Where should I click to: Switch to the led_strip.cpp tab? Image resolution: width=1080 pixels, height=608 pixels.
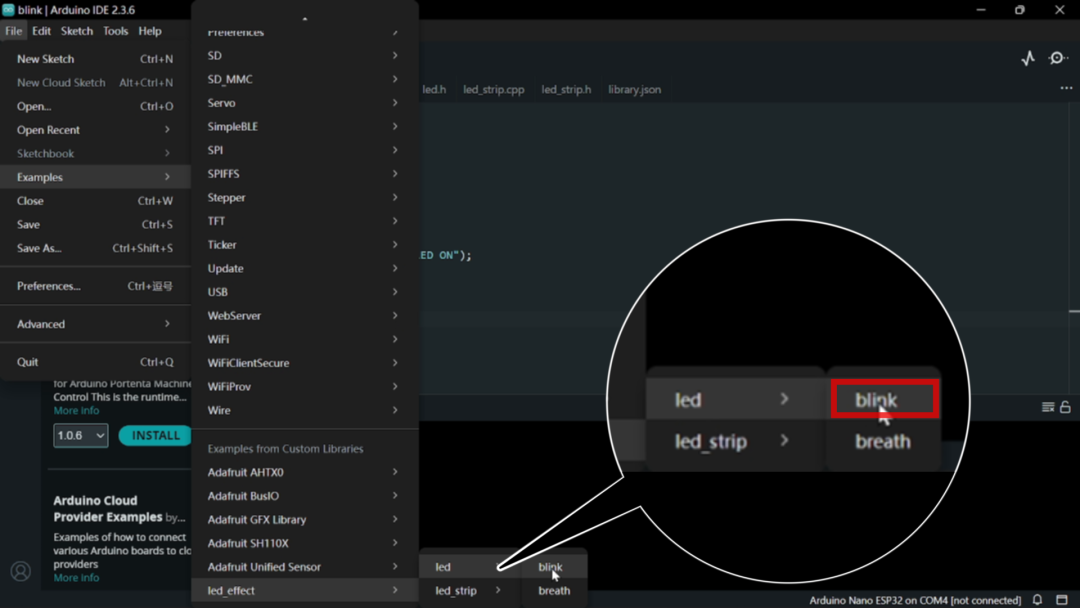493,90
